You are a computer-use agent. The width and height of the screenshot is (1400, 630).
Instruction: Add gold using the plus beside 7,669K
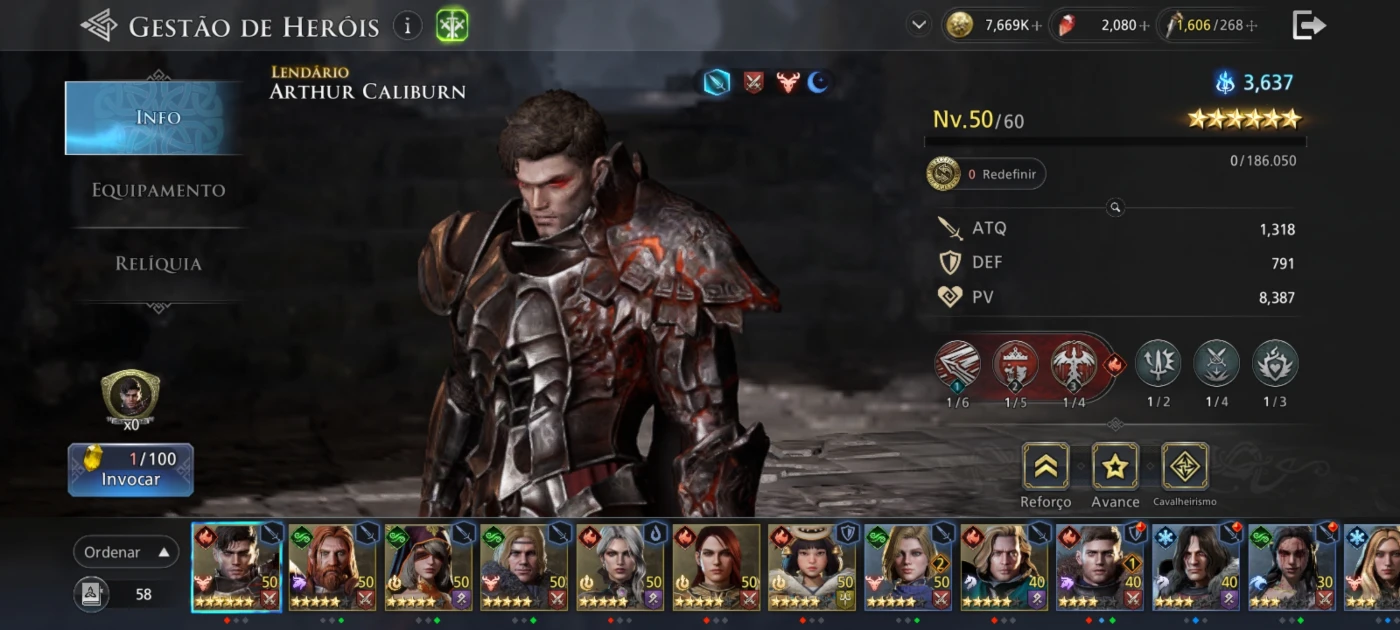click(x=1036, y=26)
